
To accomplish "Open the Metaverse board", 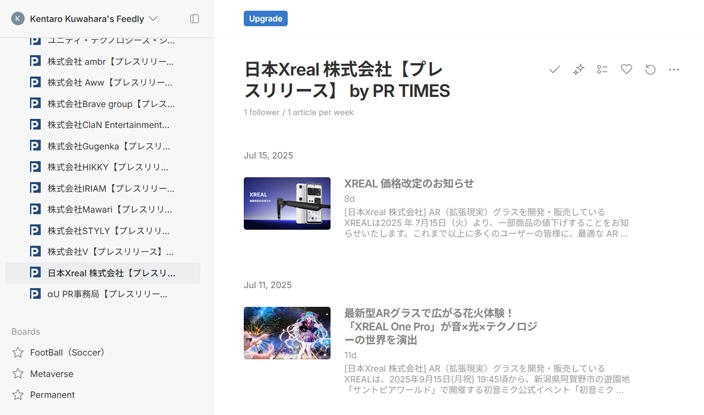I will [x=52, y=374].
